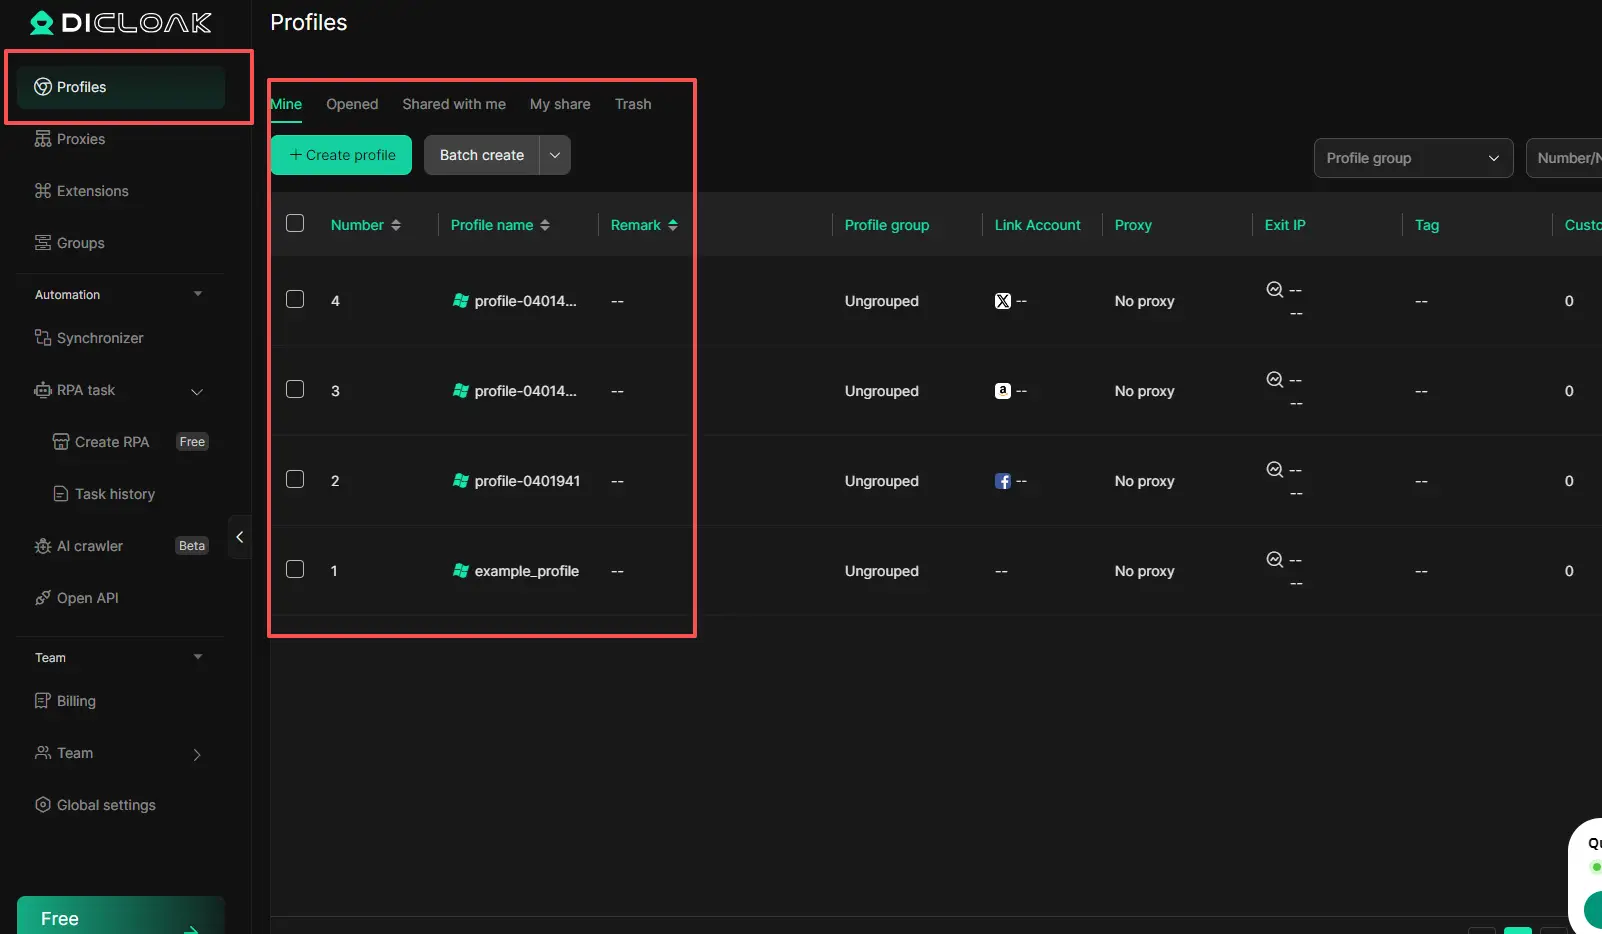
Task: Switch to the Trash tab
Action: coord(632,104)
